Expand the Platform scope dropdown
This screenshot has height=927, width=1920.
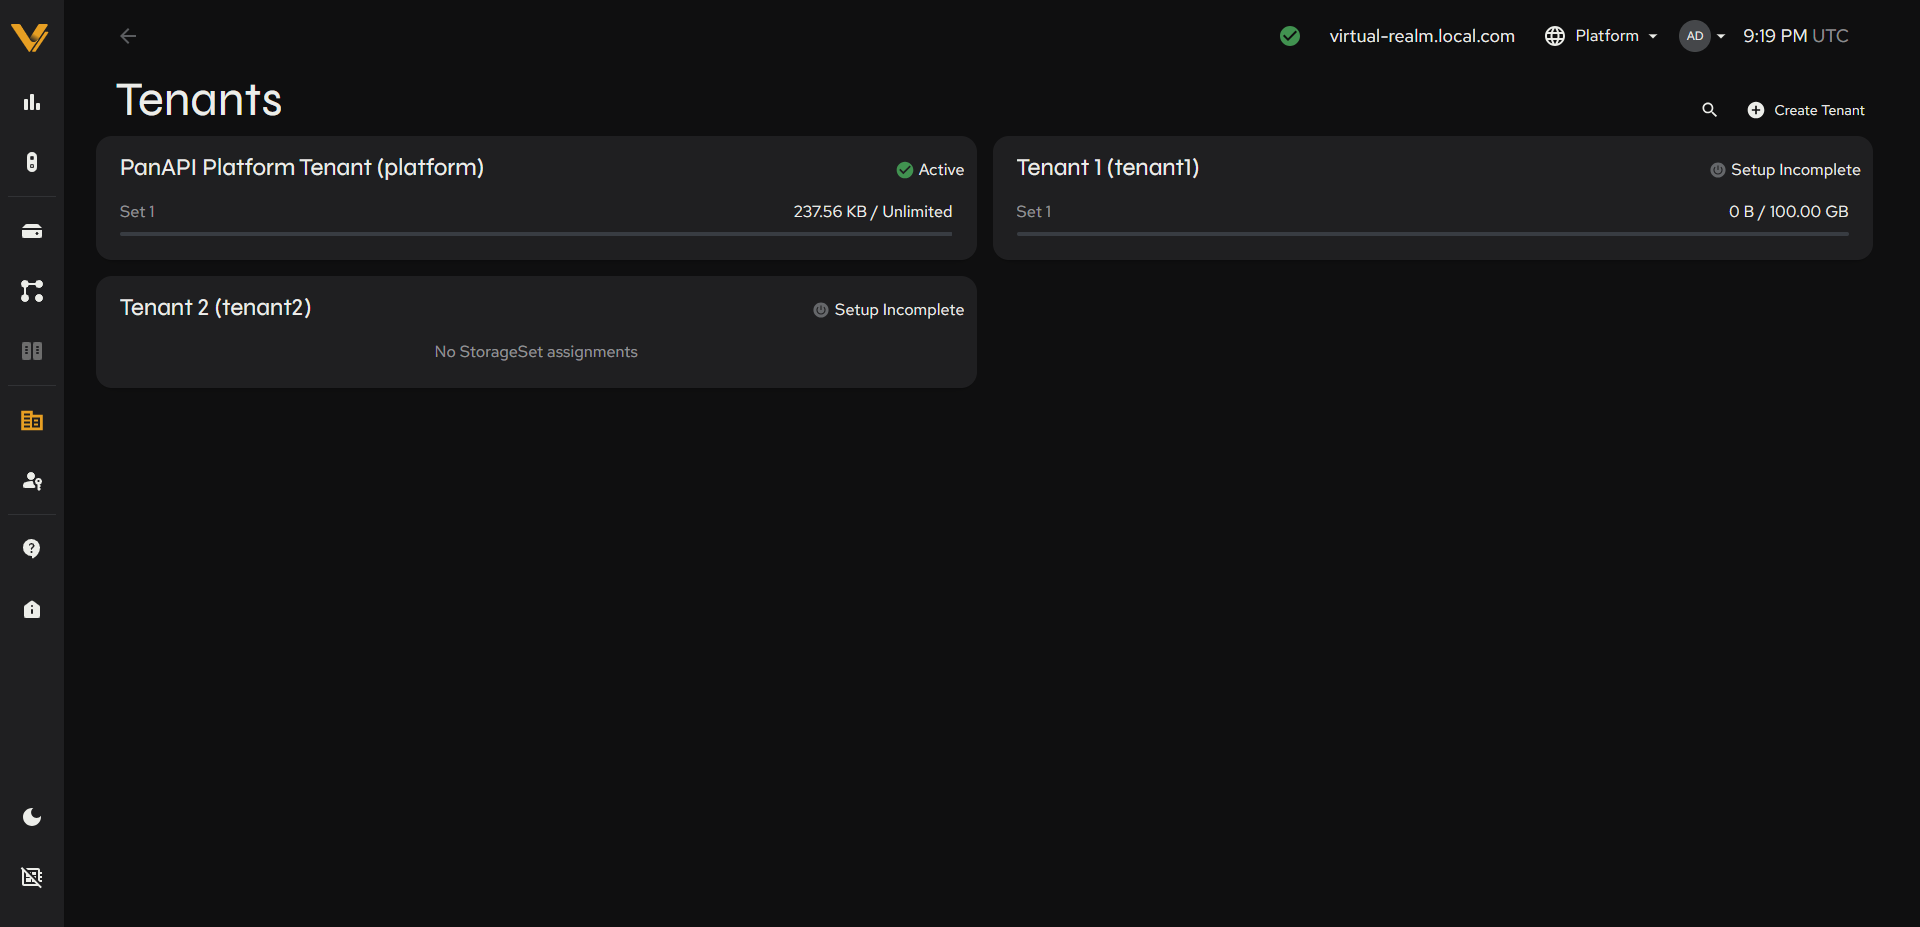pyautogui.click(x=1601, y=36)
